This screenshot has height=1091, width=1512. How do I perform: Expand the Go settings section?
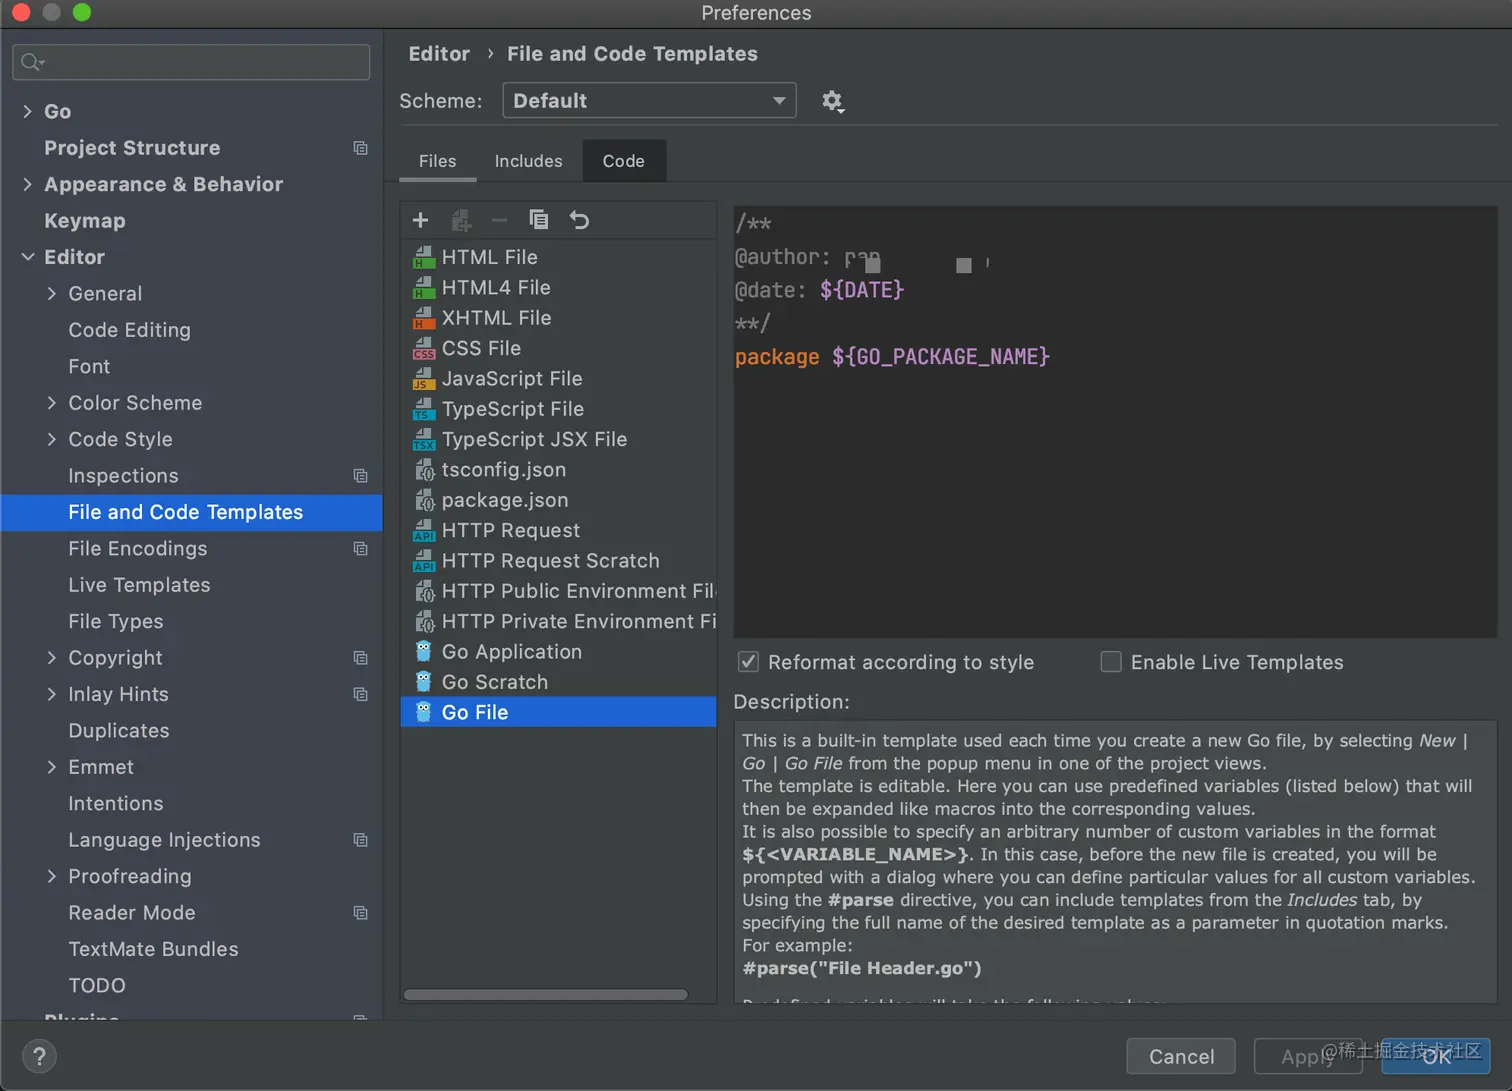click(27, 111)
